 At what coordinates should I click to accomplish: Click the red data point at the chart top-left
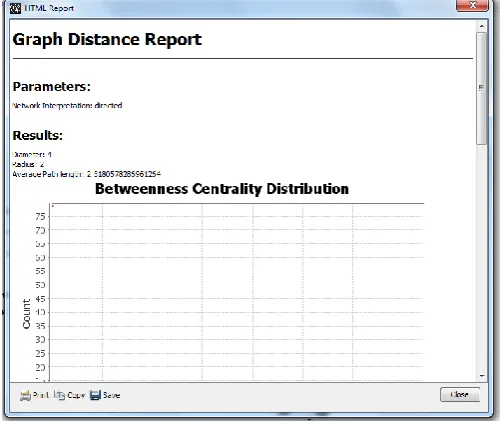click(x=53, y=206)
